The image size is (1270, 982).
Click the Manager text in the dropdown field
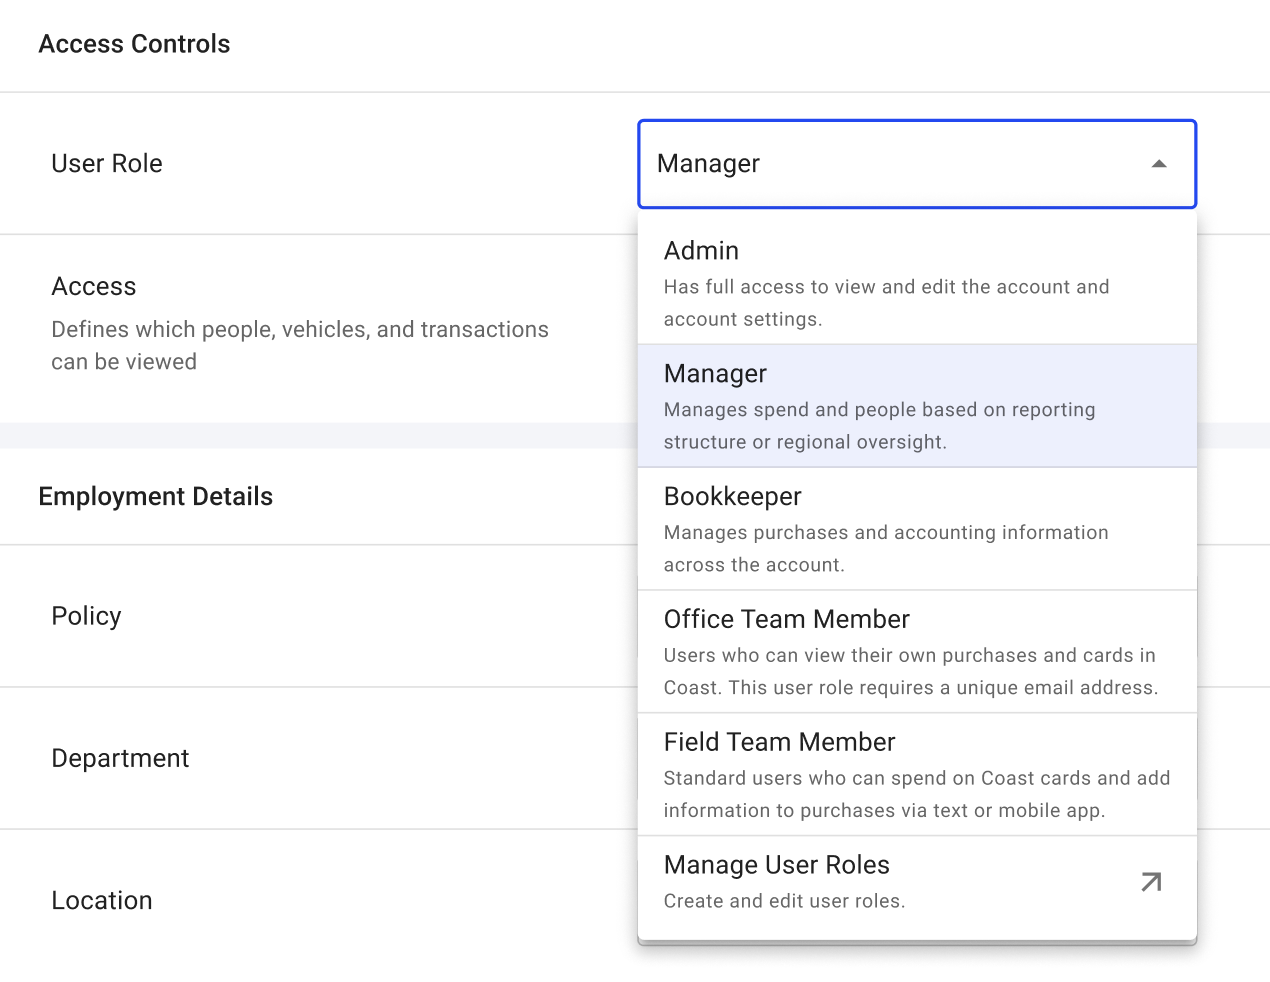point(708,163)
